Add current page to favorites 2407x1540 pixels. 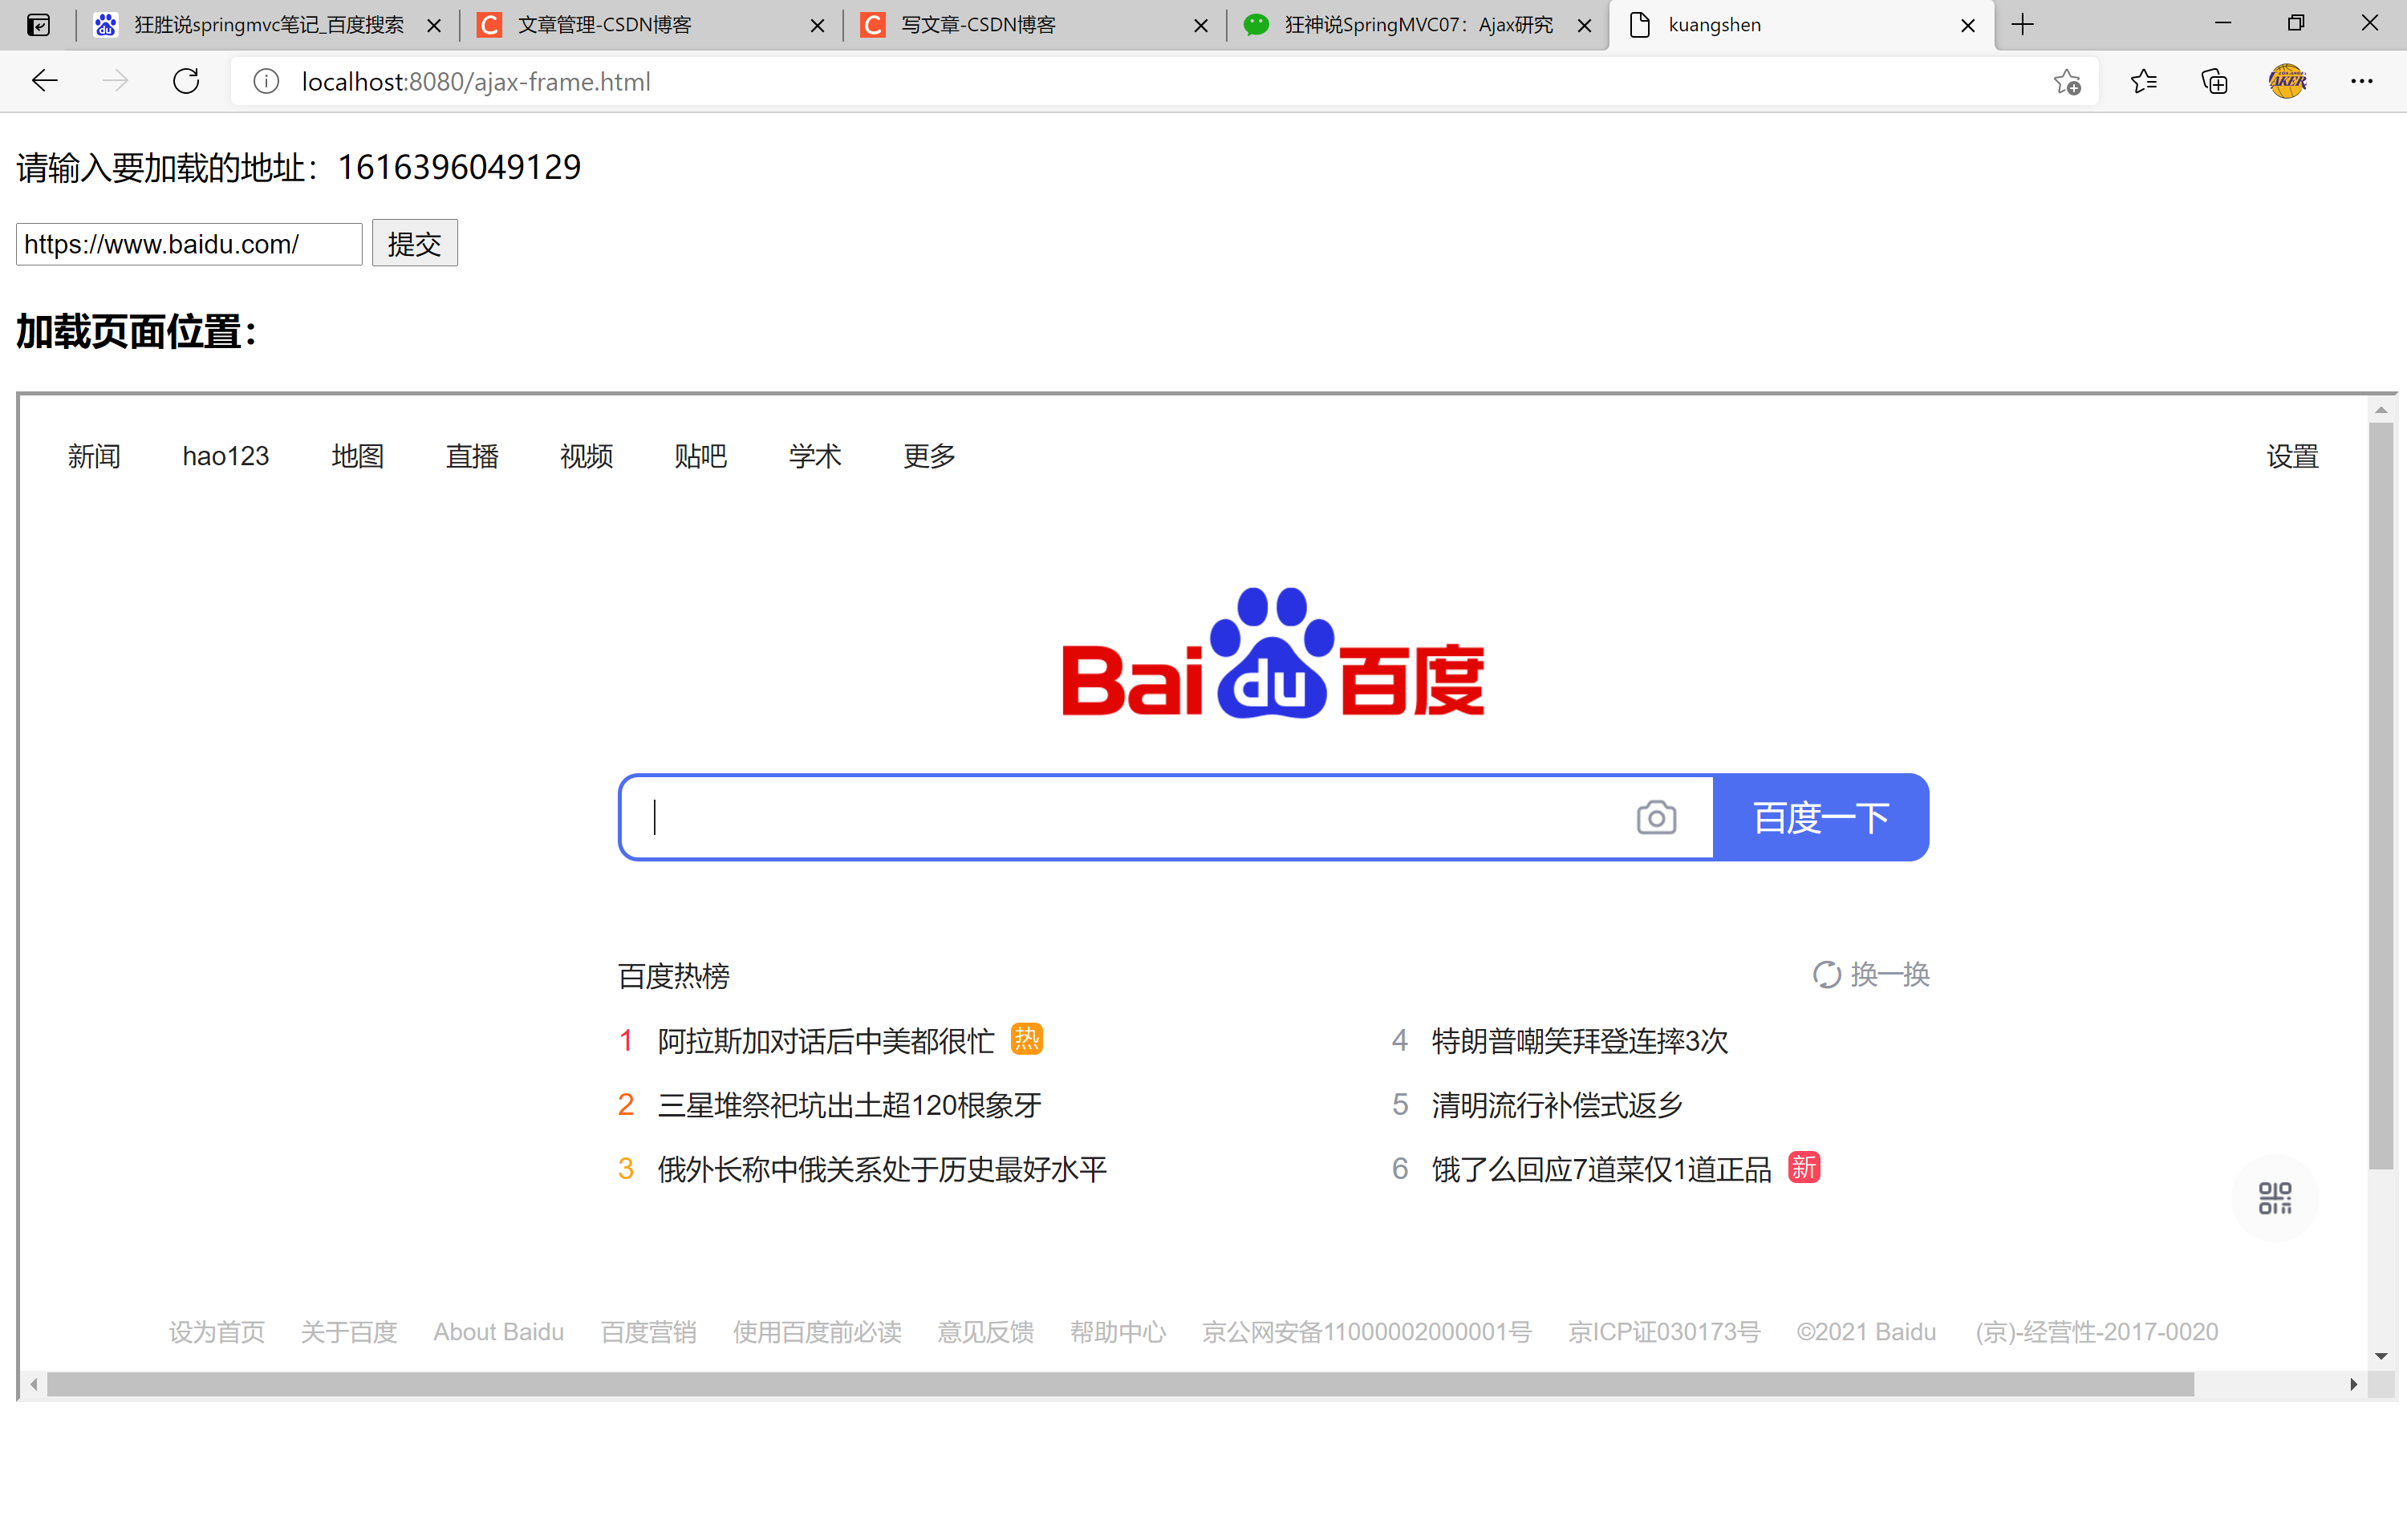coord(2068,81)
